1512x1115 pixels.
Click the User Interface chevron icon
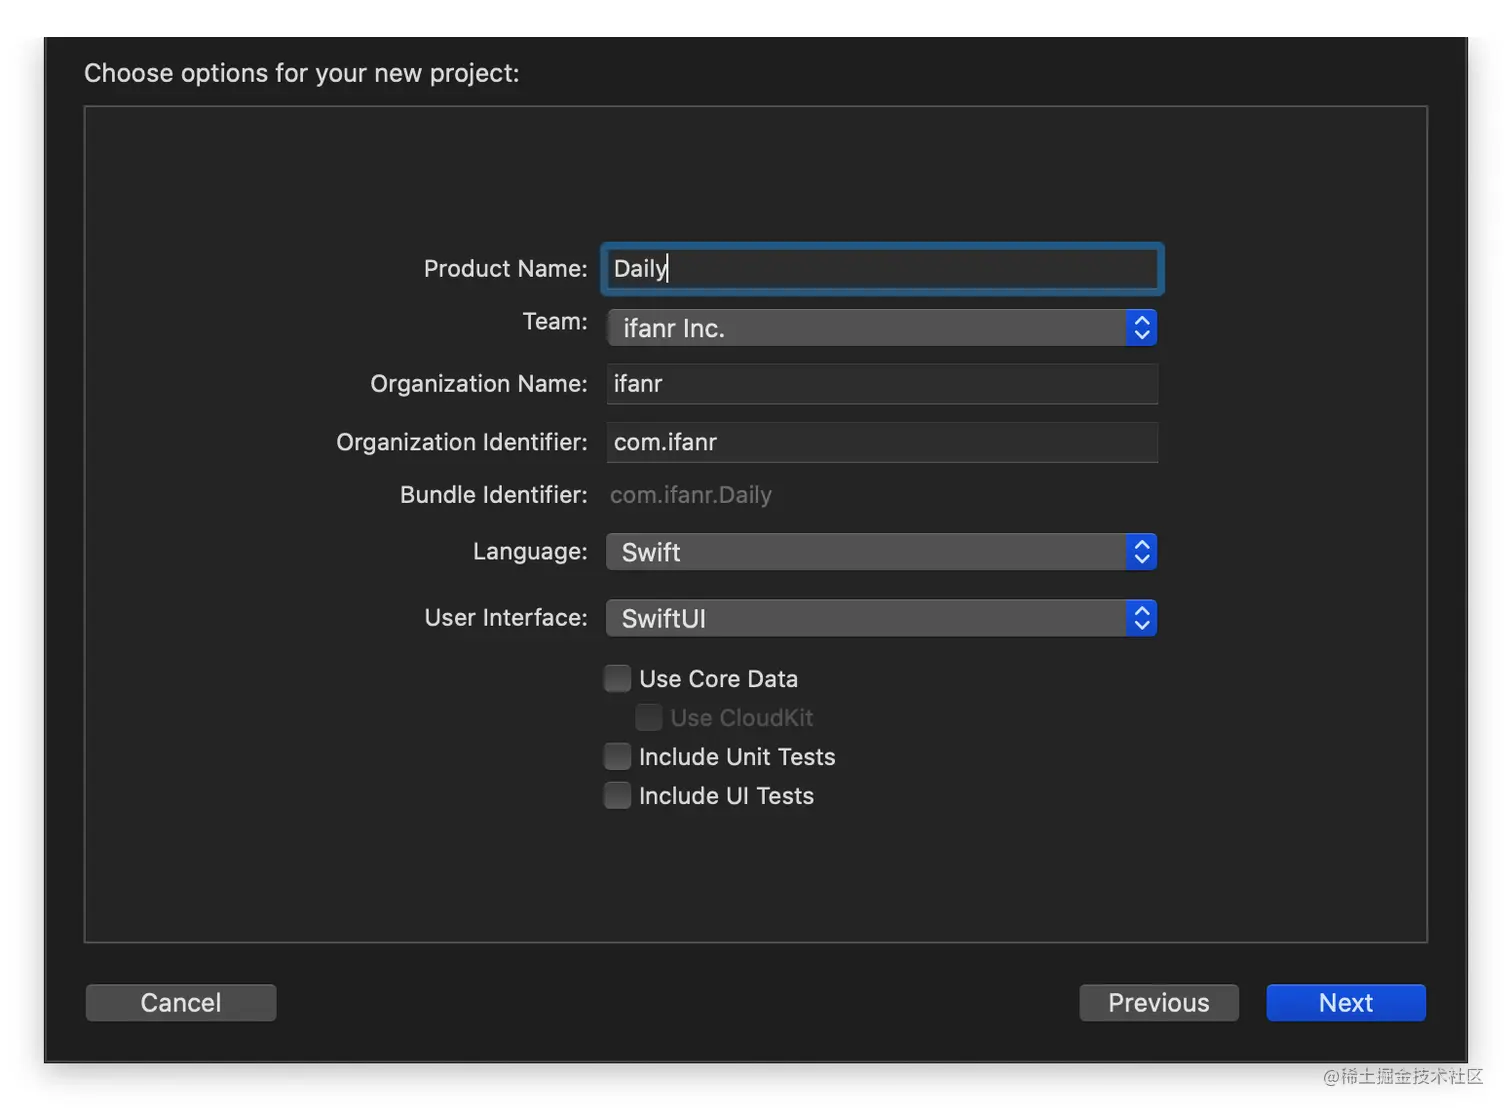click(1141, 619)
